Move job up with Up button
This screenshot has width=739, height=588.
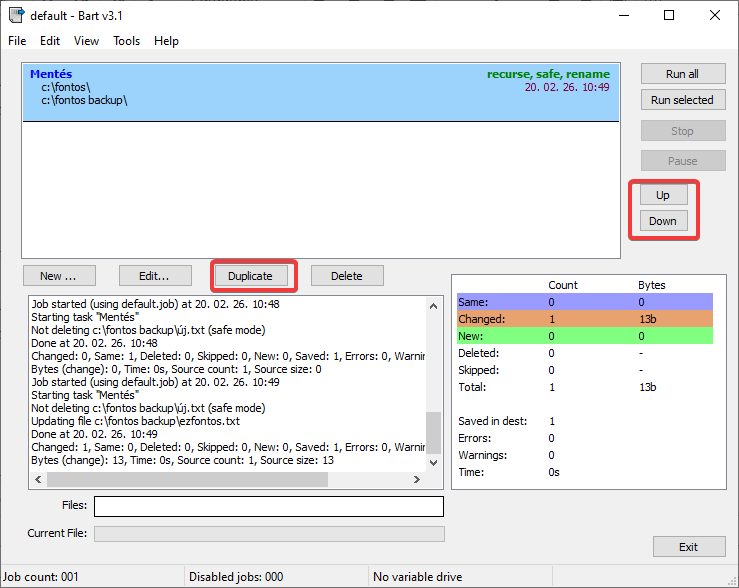[663, 195]
